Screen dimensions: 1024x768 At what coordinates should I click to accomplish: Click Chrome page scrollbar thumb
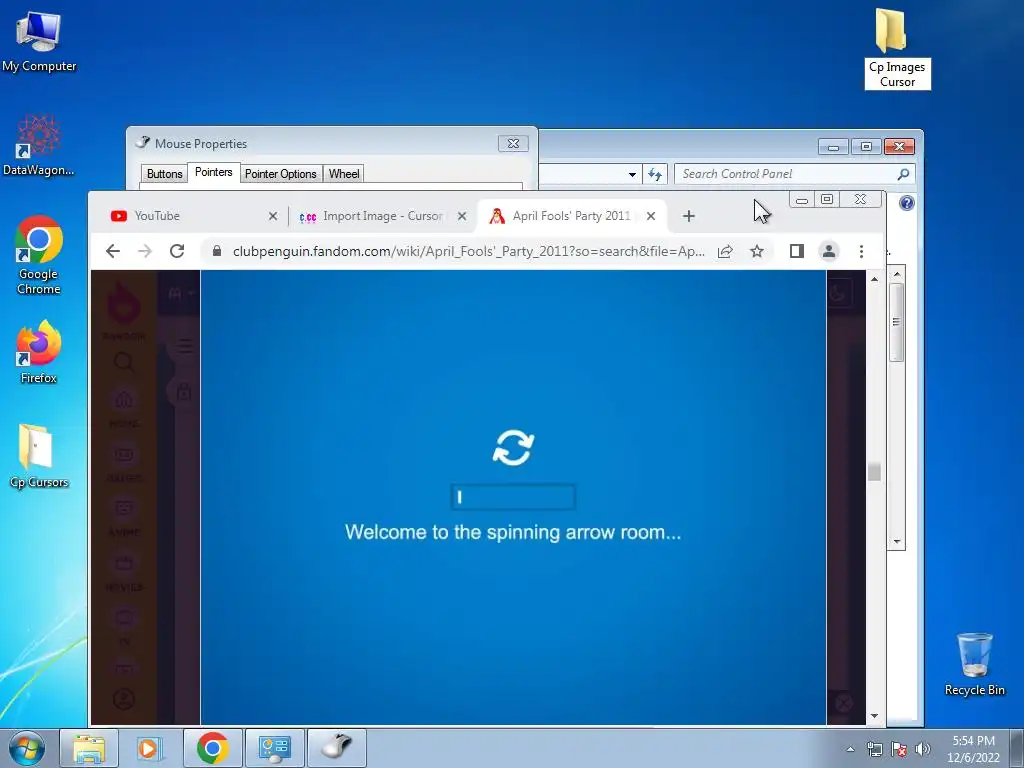(874, 472)
